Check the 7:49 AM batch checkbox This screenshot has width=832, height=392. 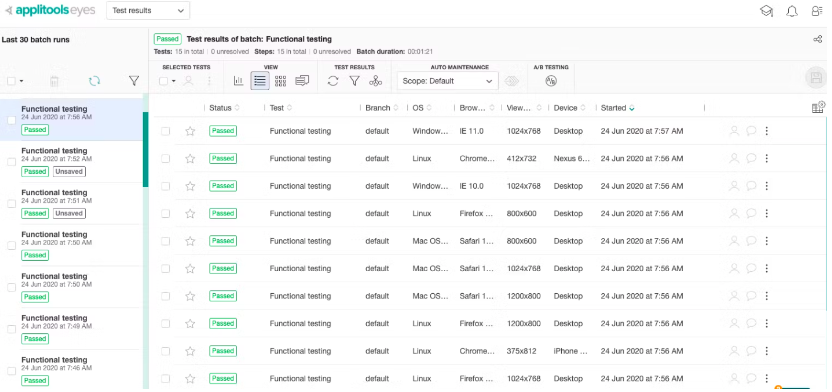[11, 329]
